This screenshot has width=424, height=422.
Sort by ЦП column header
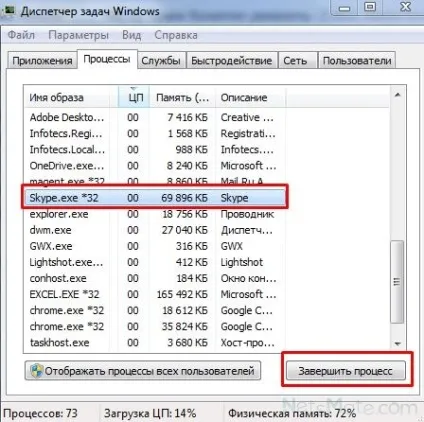134,97
